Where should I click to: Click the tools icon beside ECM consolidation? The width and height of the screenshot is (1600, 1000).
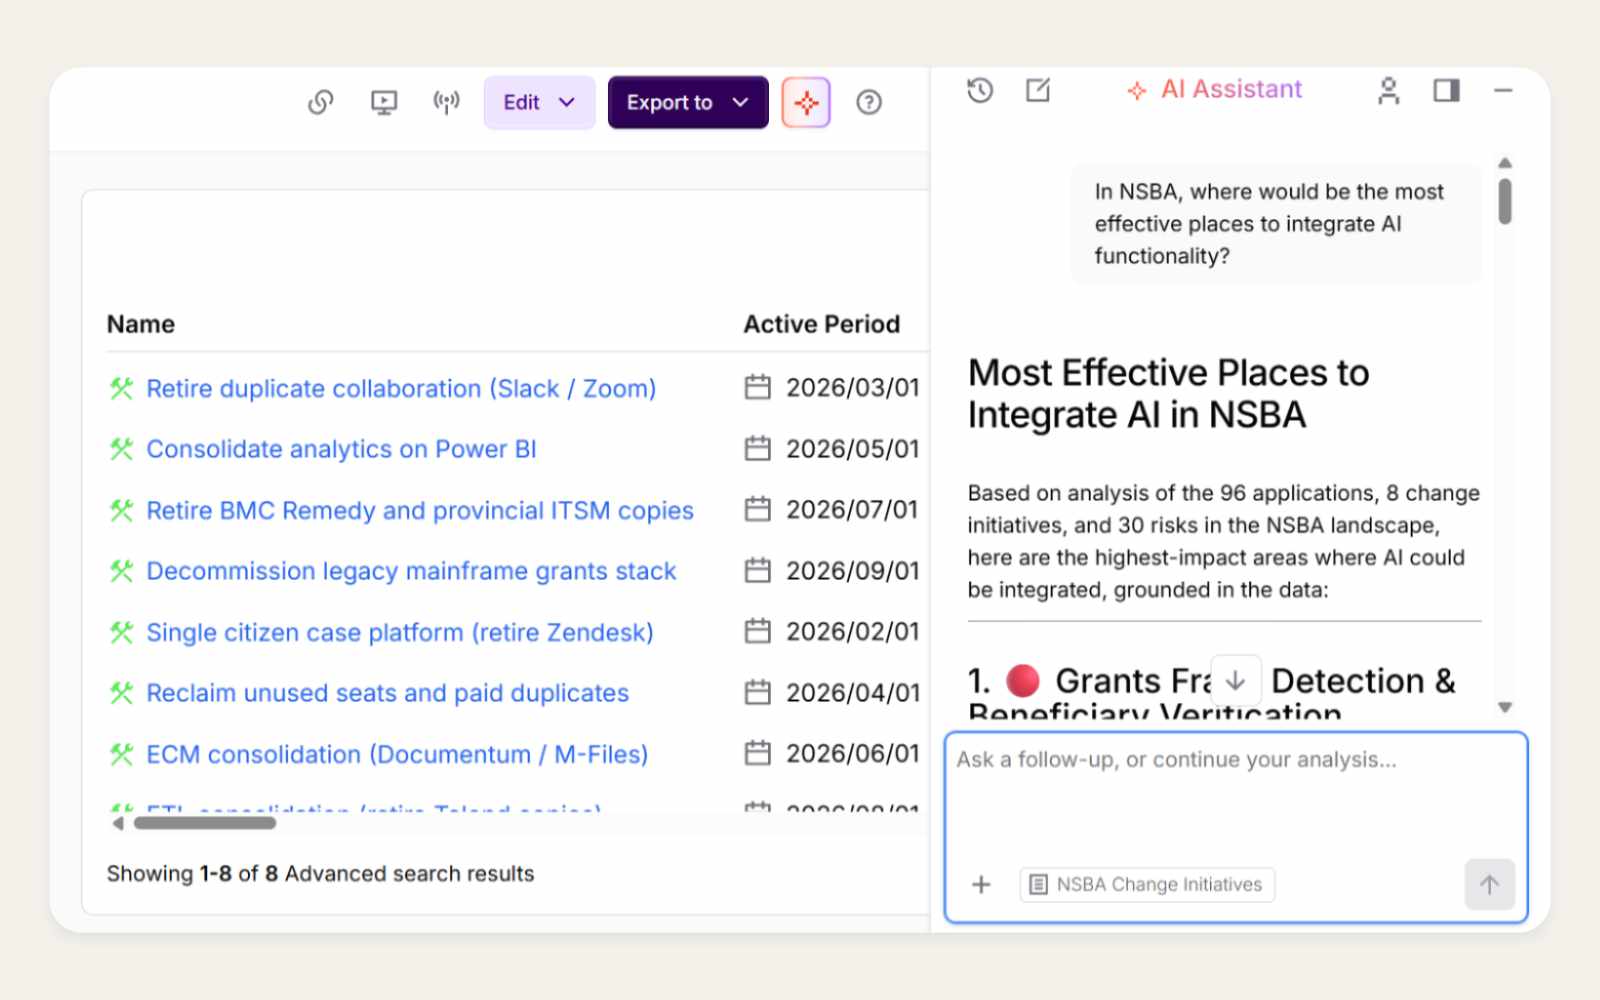click(121, 754)
